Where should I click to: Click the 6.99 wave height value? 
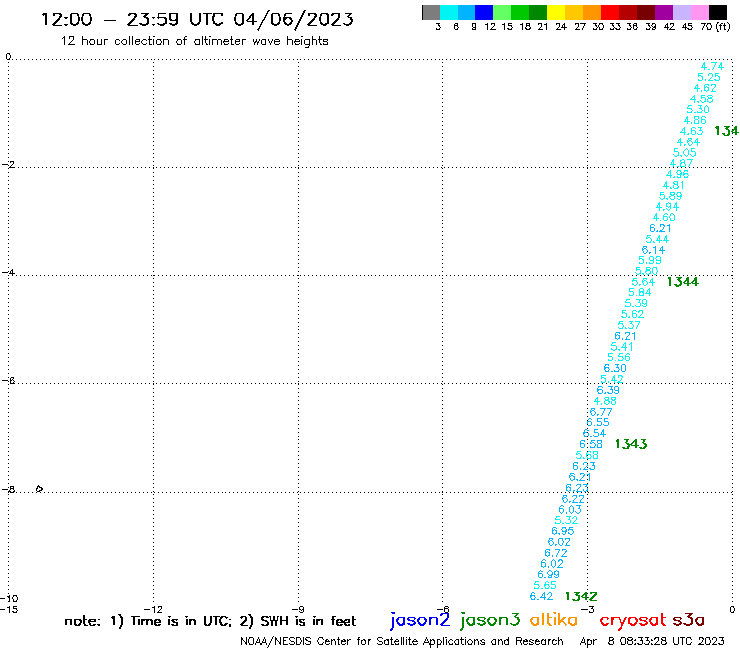548,574
